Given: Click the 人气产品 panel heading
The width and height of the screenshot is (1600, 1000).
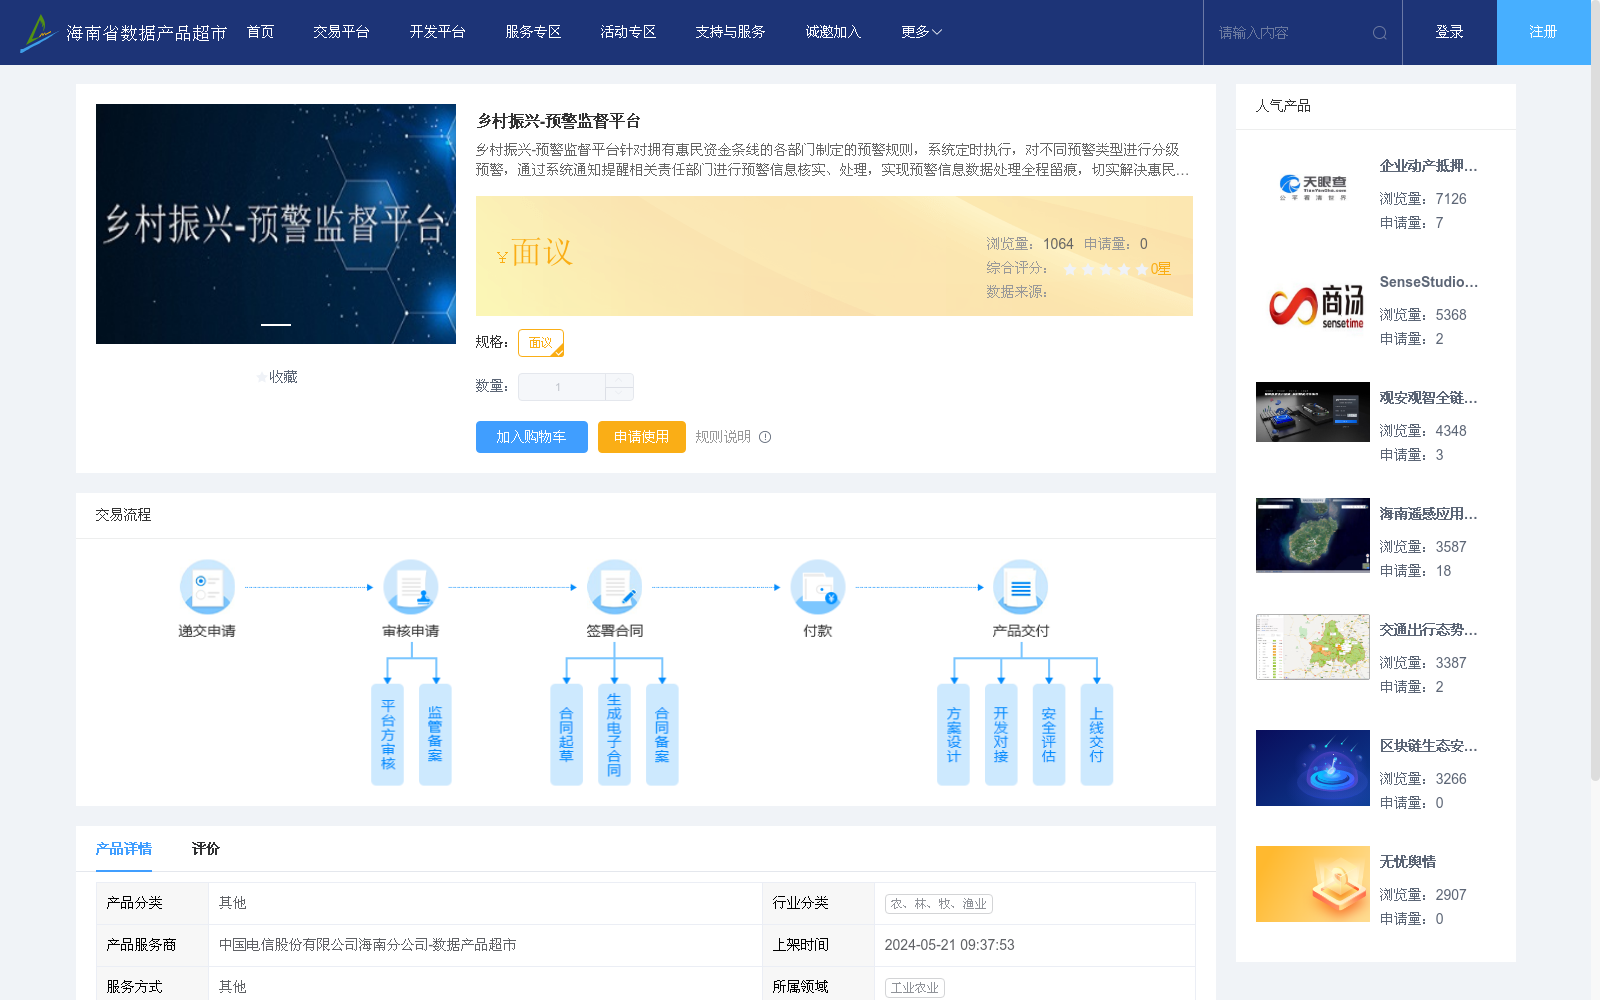Looking at the screenshot, I should coord(1283,106).
